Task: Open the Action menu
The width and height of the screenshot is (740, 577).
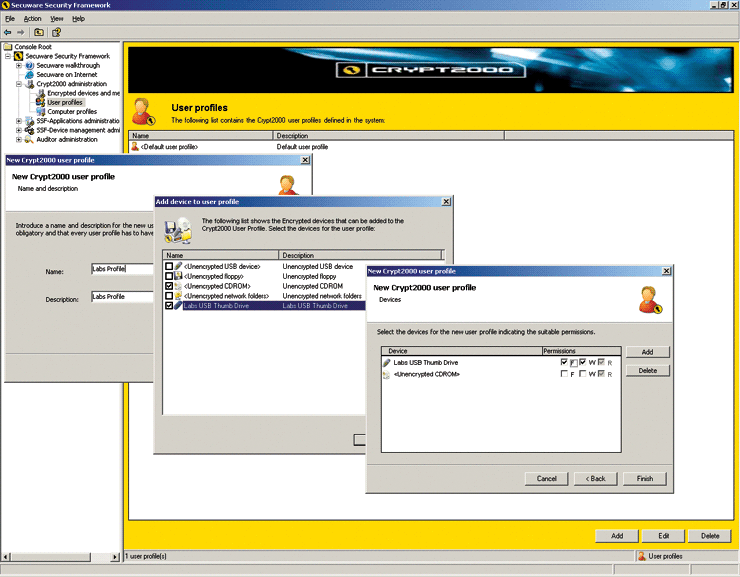Action: [x=33, y=19]
